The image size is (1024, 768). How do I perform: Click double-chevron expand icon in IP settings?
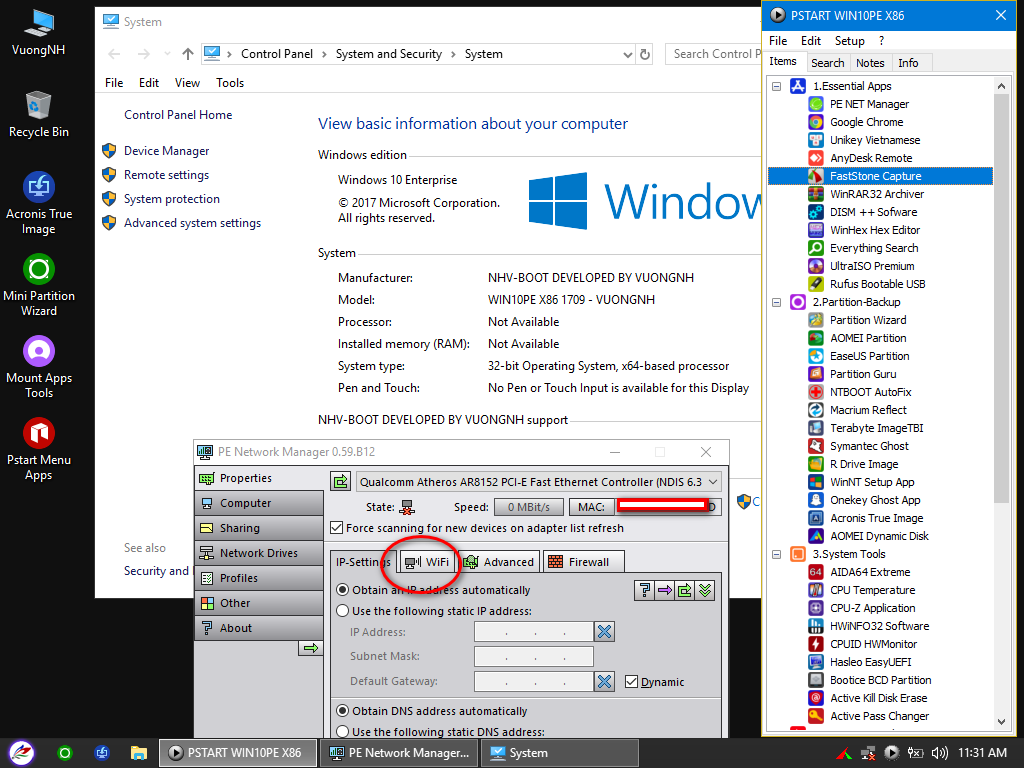(705, 590)
